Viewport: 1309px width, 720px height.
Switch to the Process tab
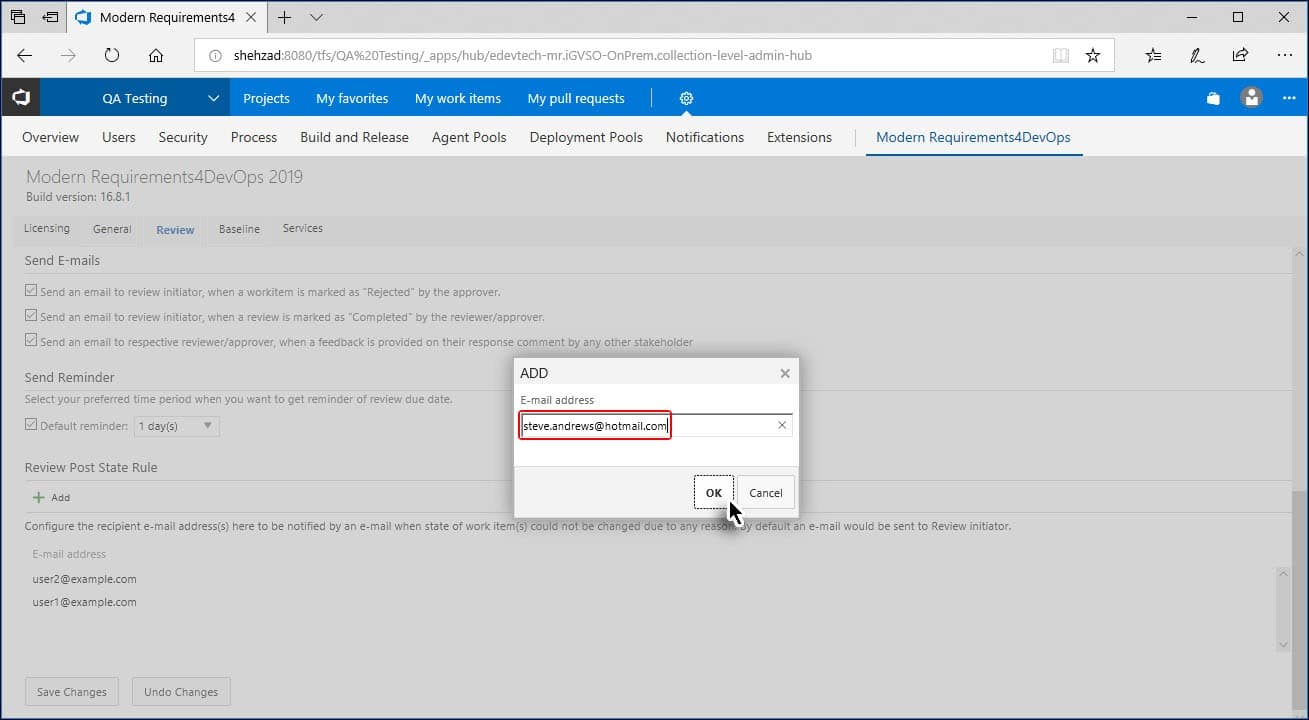tap(254, 137)
